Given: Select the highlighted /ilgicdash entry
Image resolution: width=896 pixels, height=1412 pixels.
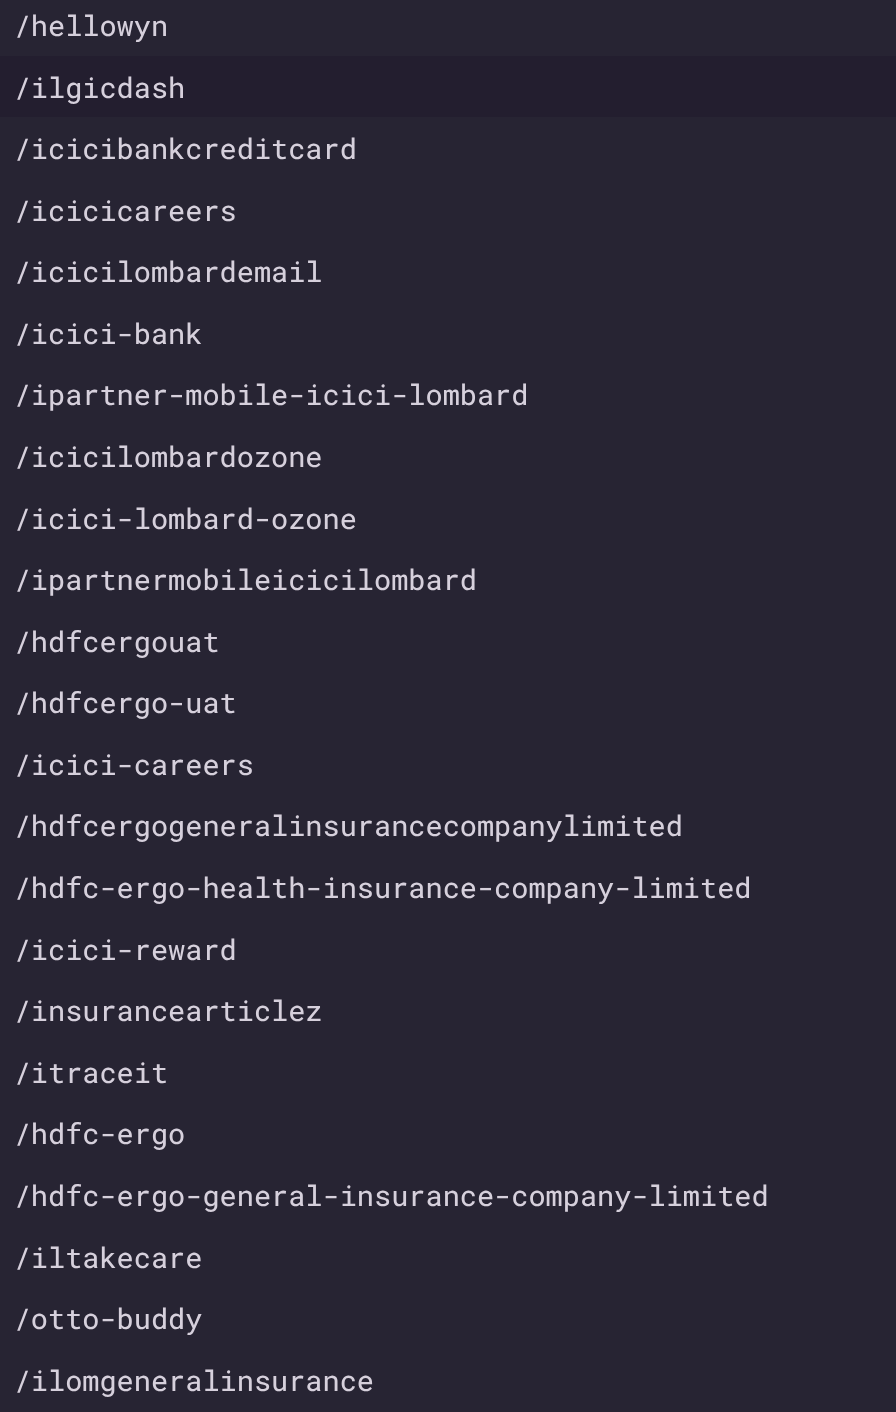Looking at the screenshot, I should 101,89.
